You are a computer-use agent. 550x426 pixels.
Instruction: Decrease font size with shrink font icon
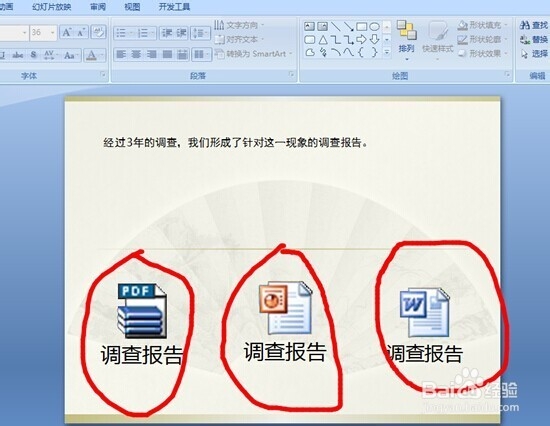click(81, 33)
